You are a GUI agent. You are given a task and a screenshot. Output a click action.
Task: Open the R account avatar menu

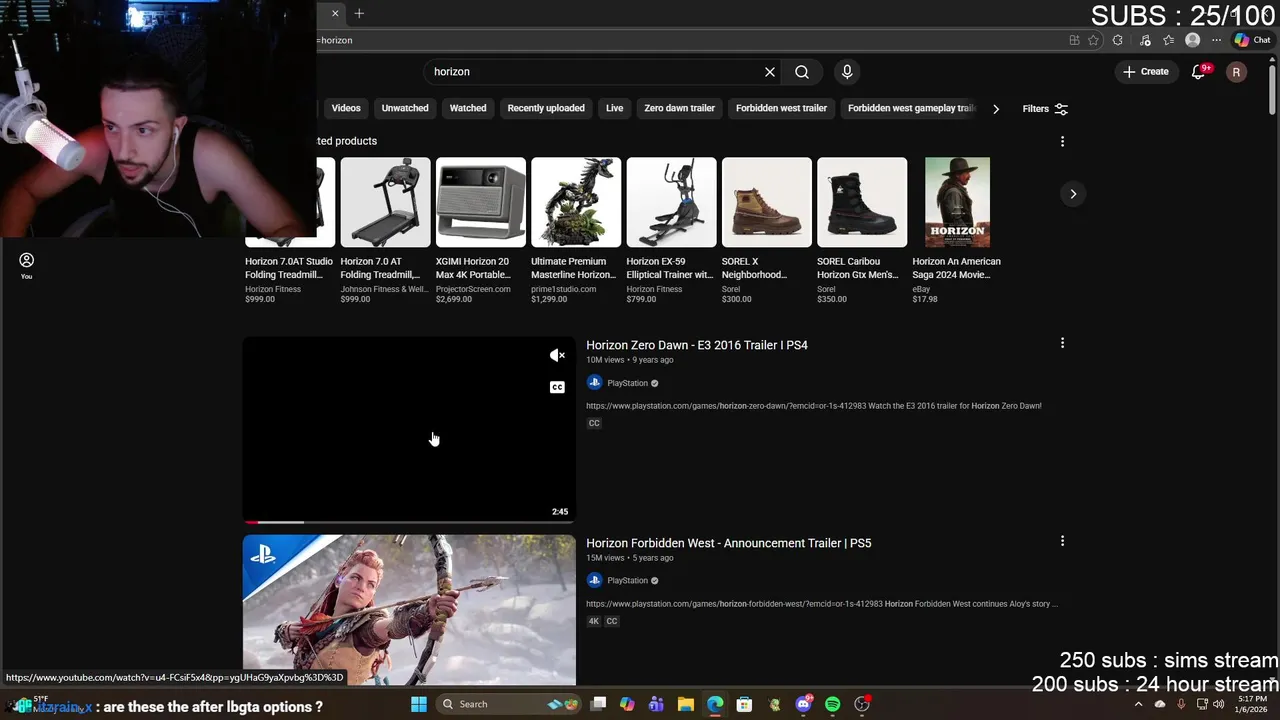click(x=1237, y=72)
